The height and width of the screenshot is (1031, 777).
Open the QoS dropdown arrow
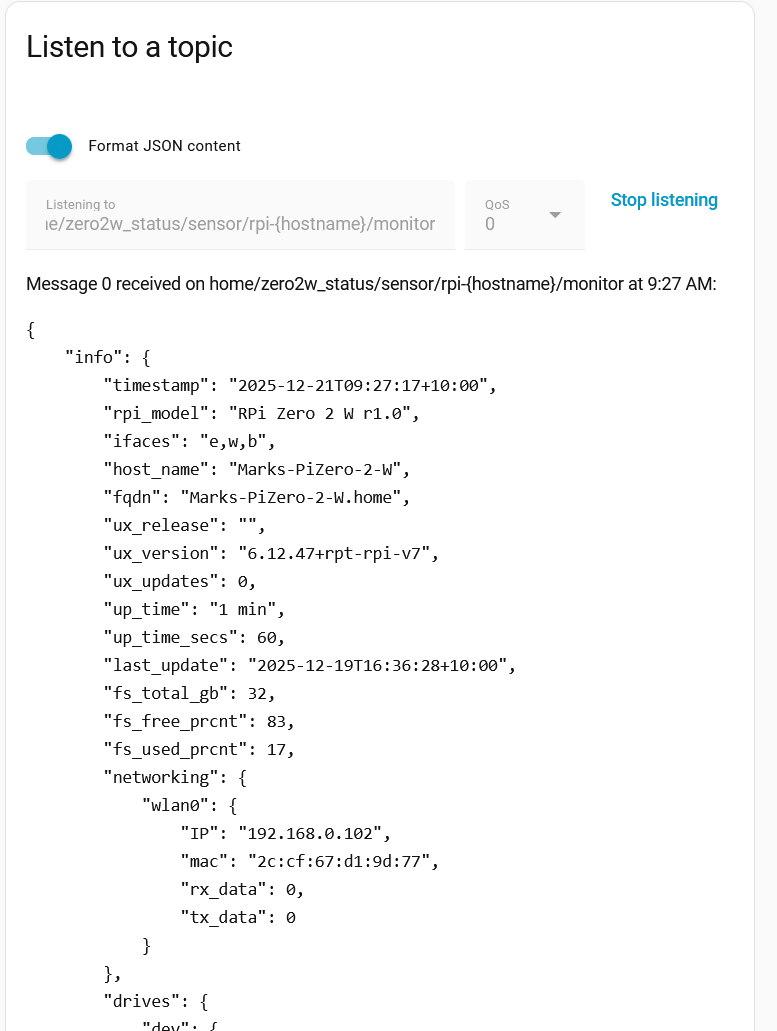point(555,215)
